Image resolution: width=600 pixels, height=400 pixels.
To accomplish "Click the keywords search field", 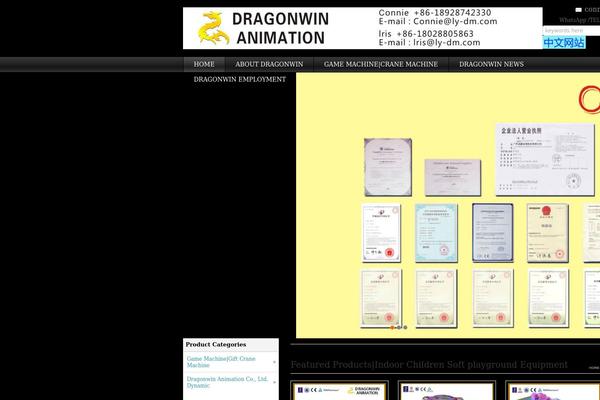I will click(571, 31).
